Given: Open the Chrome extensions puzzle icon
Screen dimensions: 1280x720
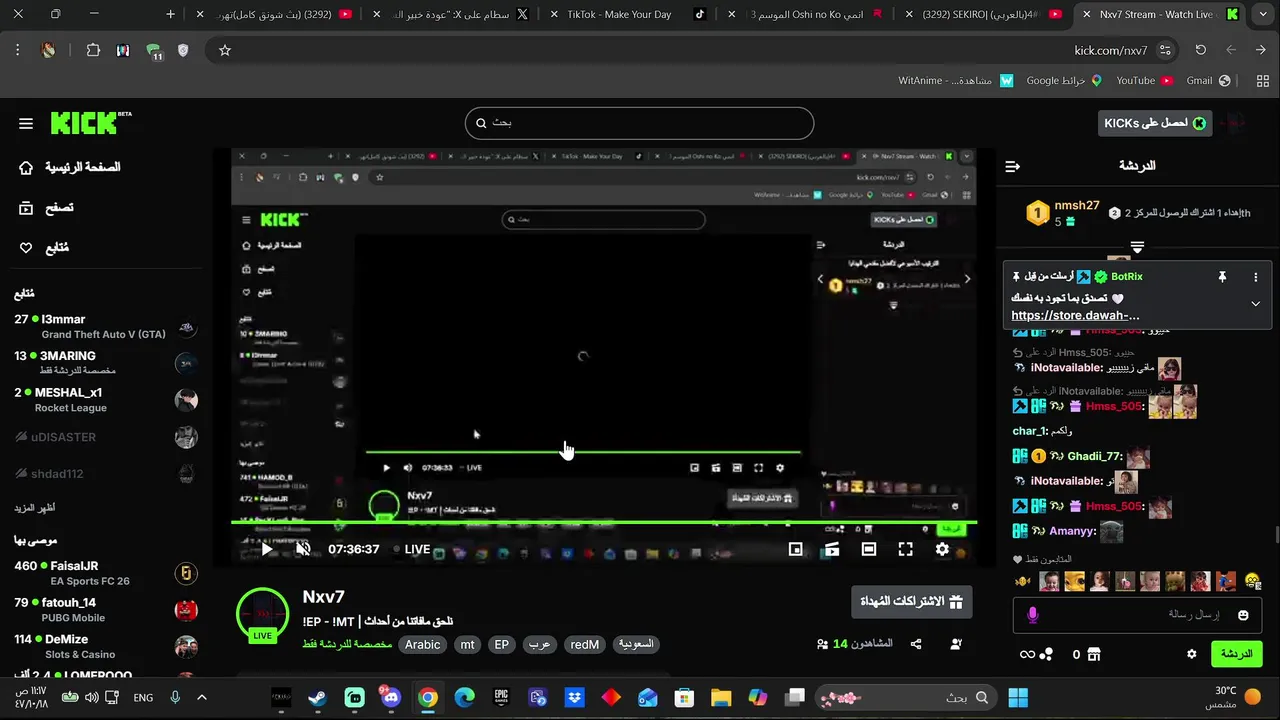Looking at the screenshot, I should pos(93,50).
